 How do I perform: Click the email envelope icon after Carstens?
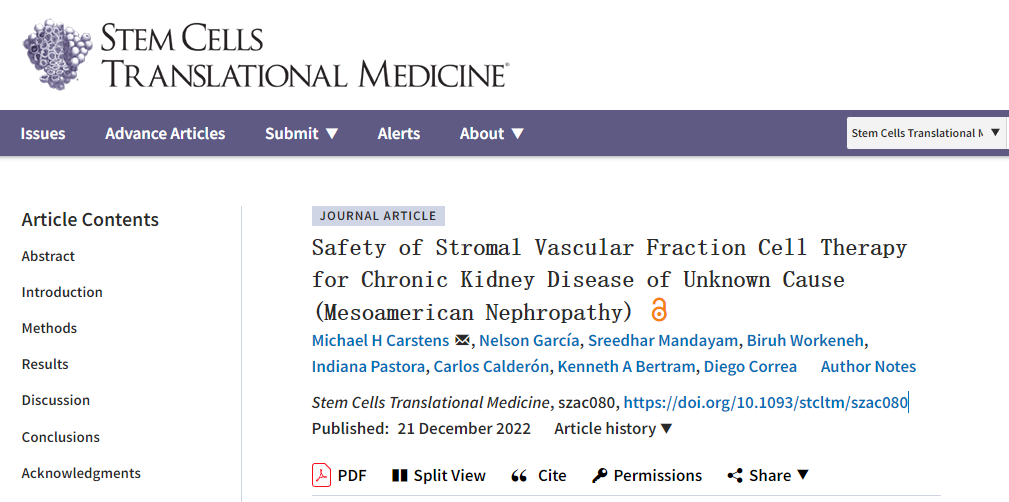[x=462, y=340]
